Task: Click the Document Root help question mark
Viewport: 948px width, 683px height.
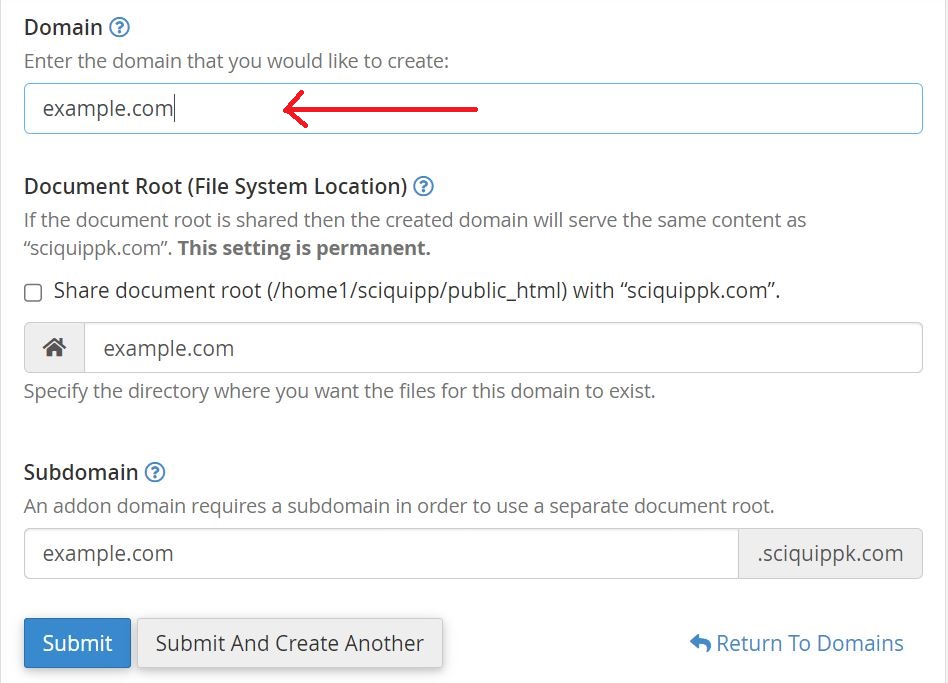Action: pyautogui.click(x=422, y=186)
